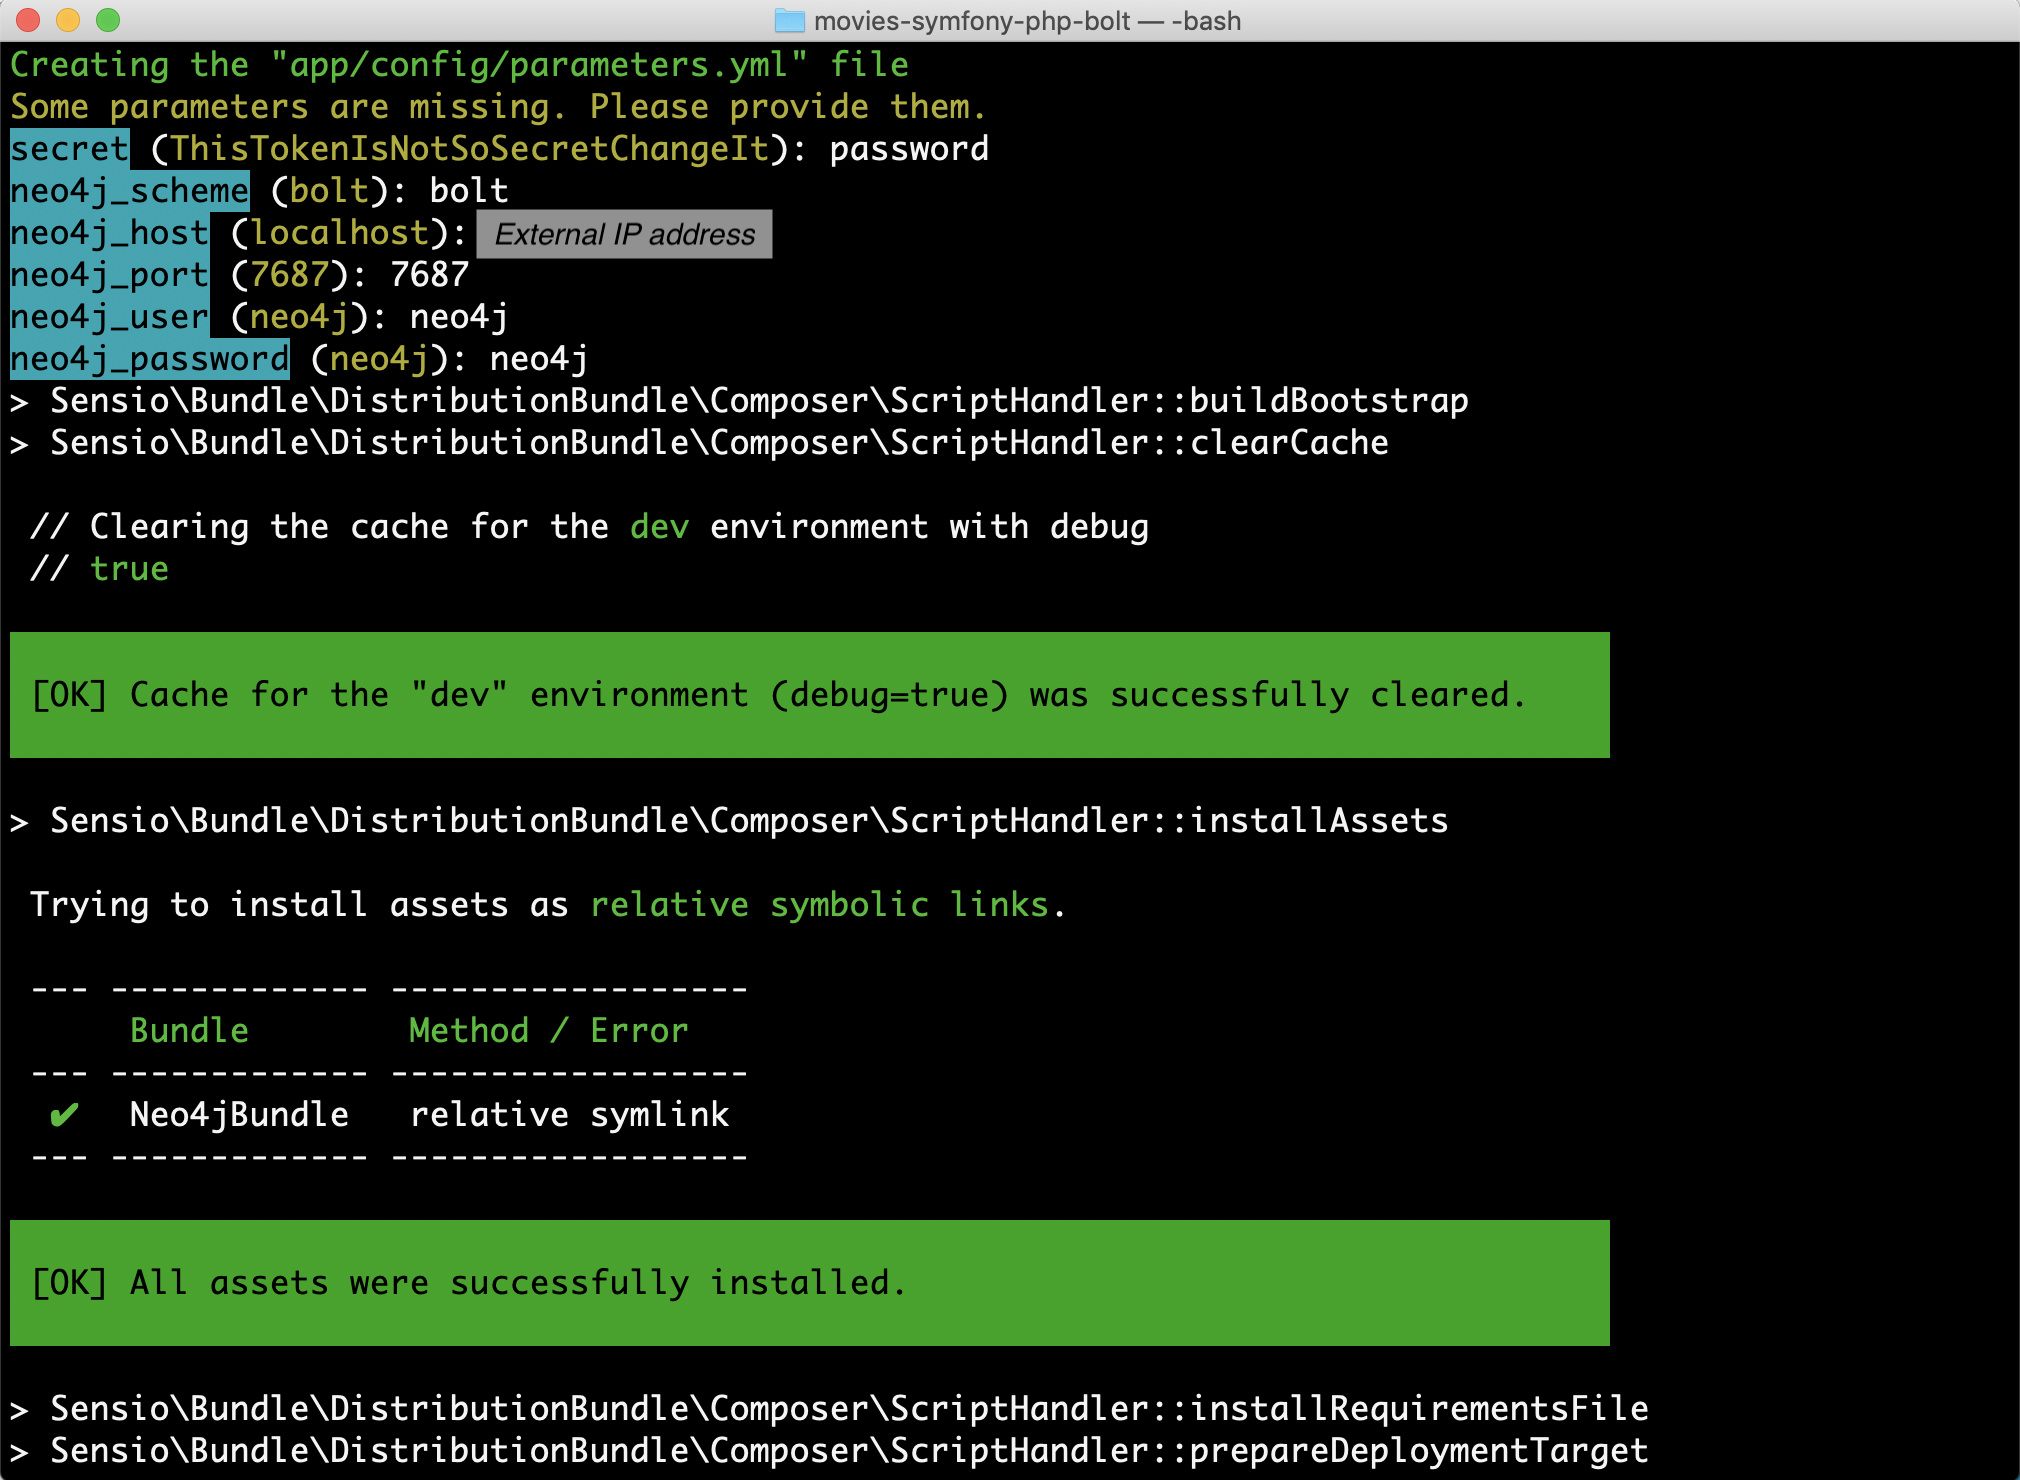
Task: Click the highlighted neo4j_port parameter label
Action: point(110,275)
